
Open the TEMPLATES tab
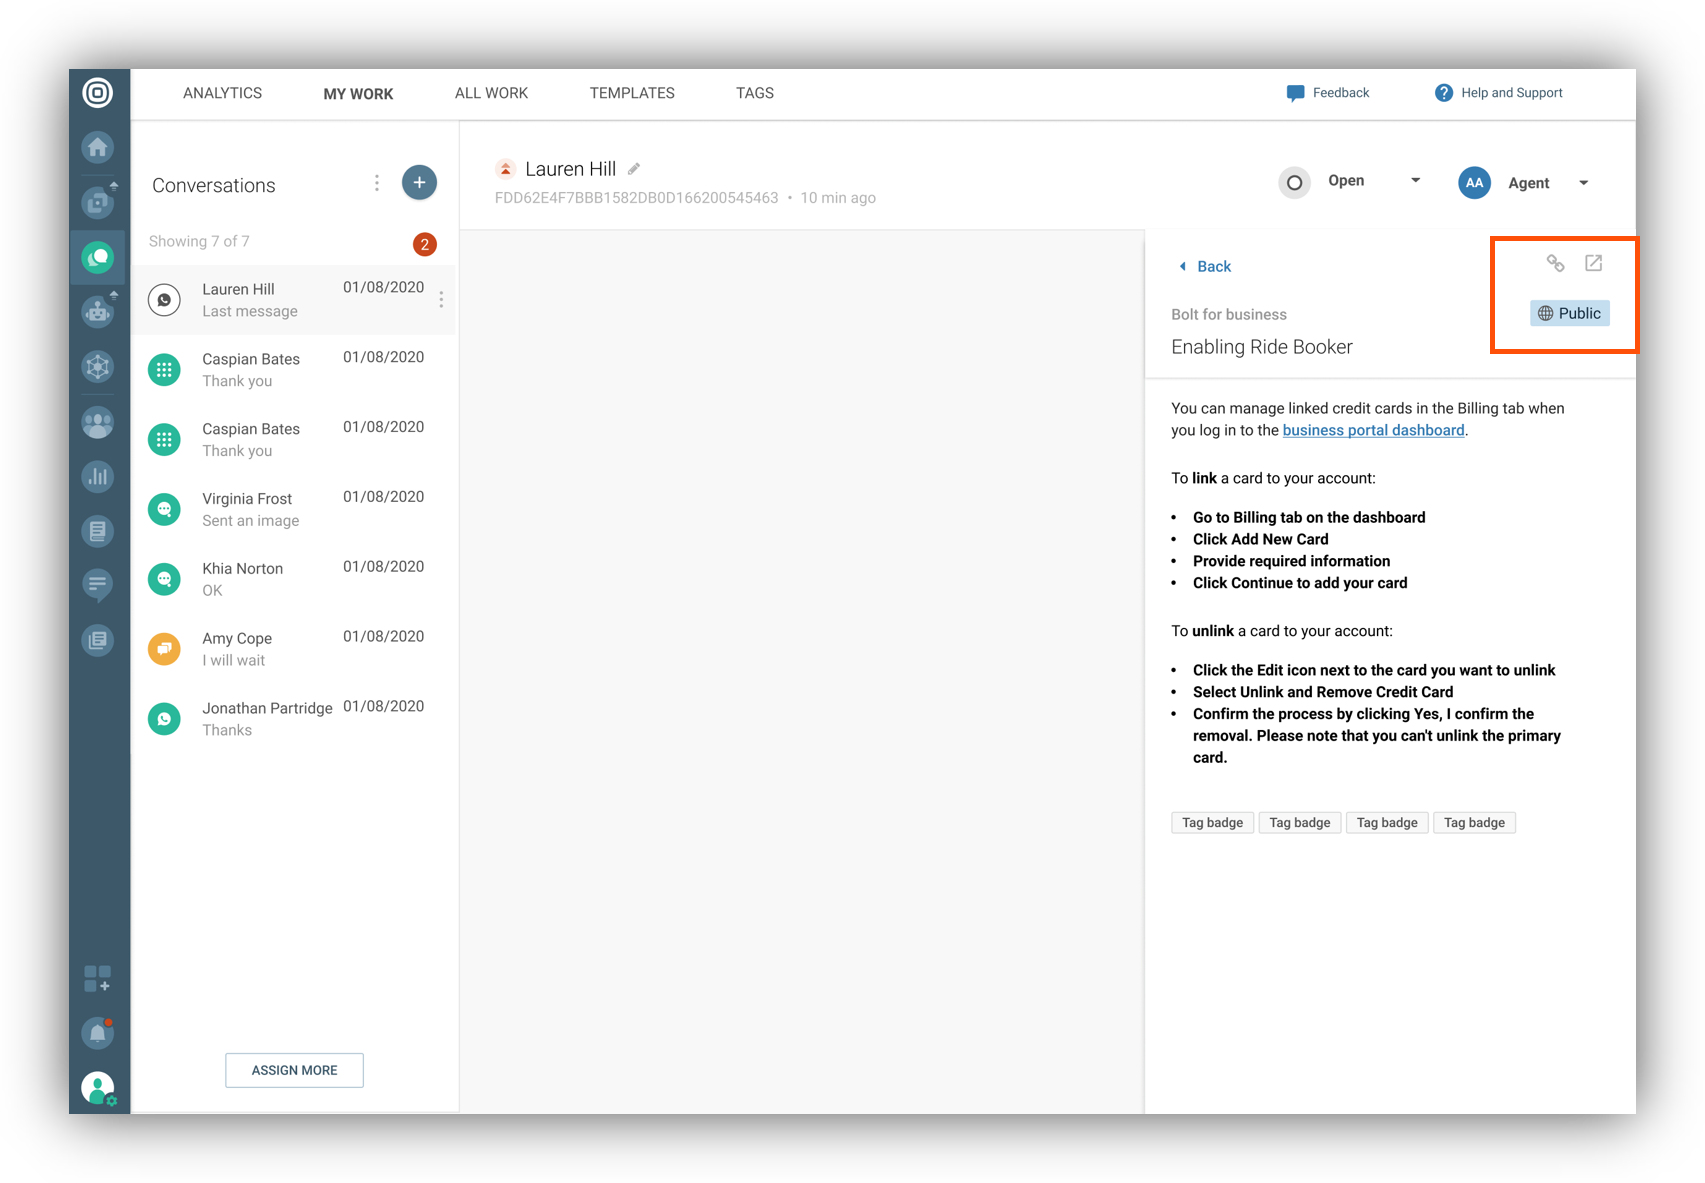(x=631, y=93)
